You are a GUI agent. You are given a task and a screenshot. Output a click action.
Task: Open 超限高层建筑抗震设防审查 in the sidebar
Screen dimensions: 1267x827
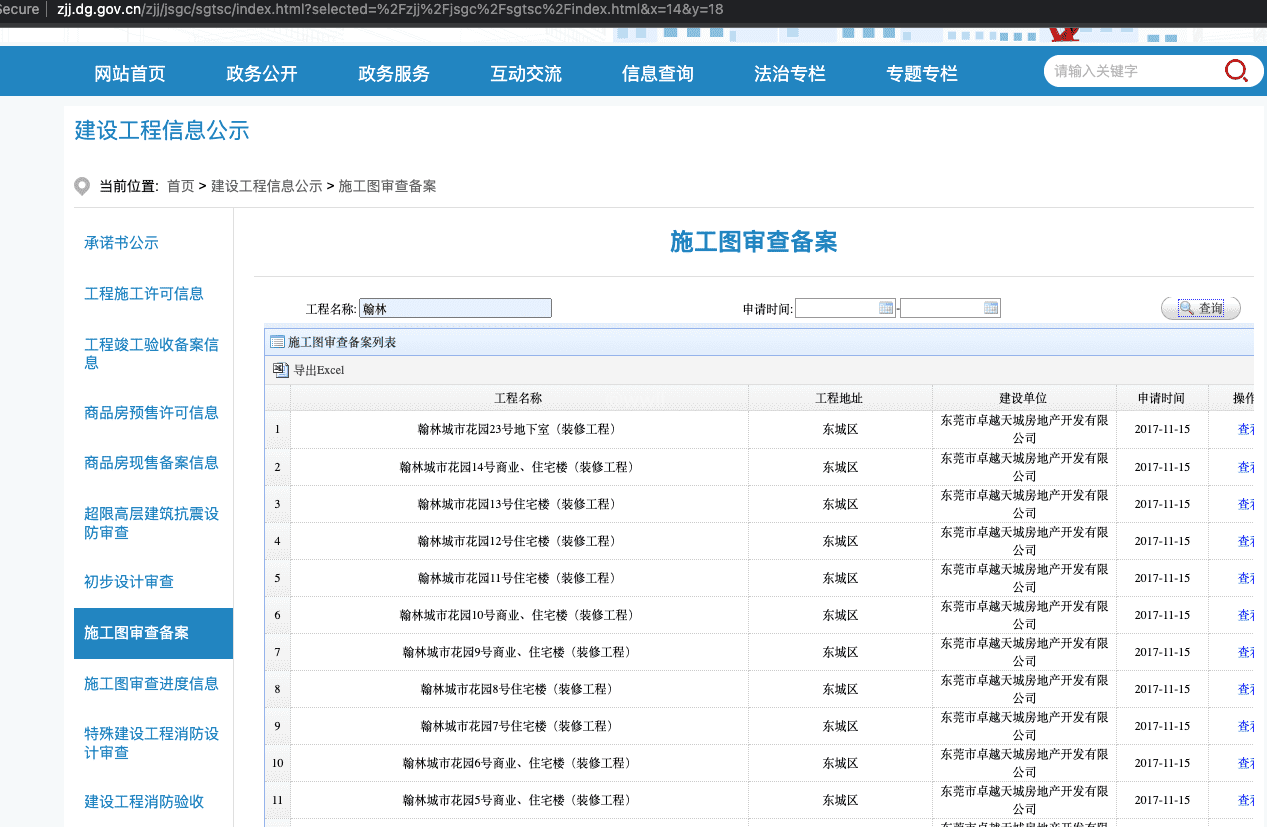(x=151, y=523)
